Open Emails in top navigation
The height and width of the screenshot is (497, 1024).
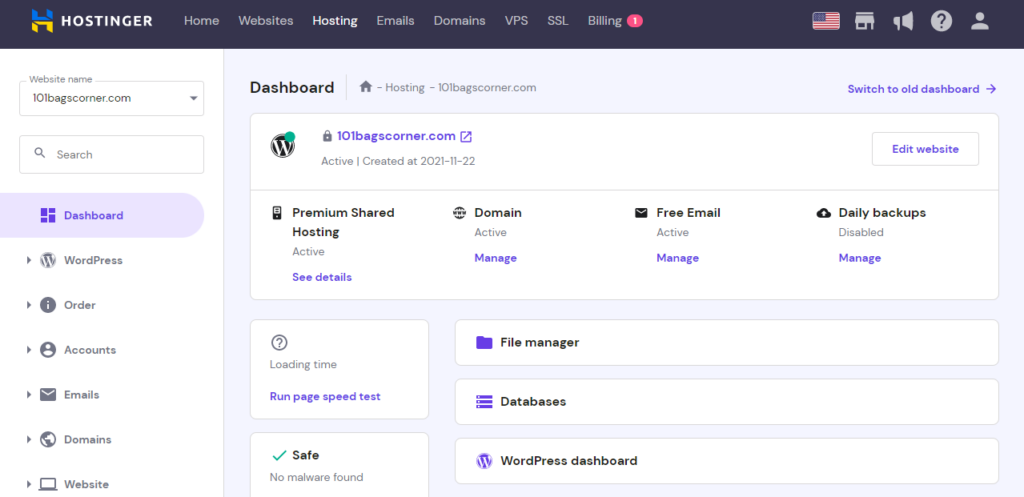pyautogui.click(x=395, y=21)
